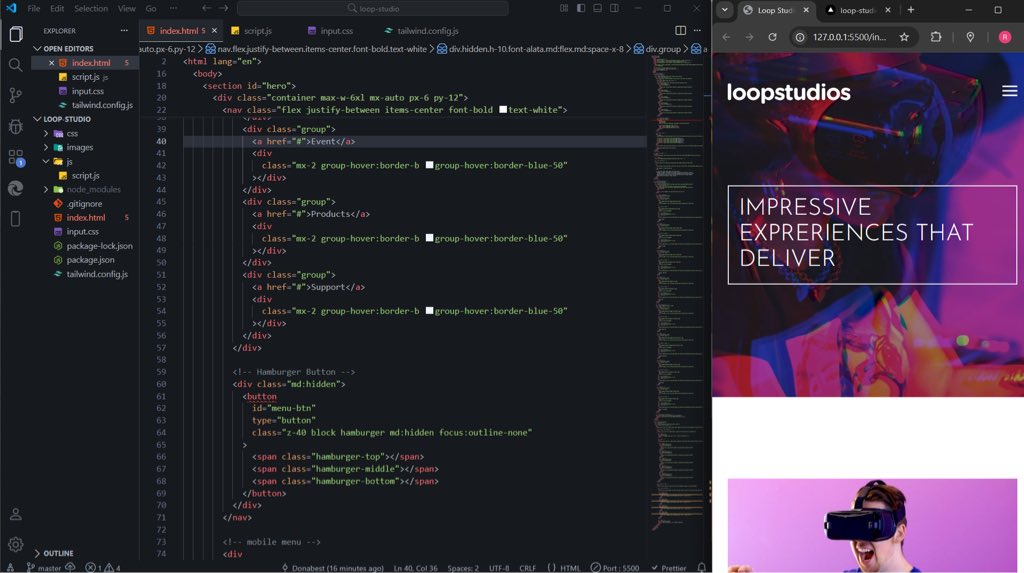Close index.html in Open Editors list
Viewport: 1024px width, 573px height.
(x=52, y=63)
